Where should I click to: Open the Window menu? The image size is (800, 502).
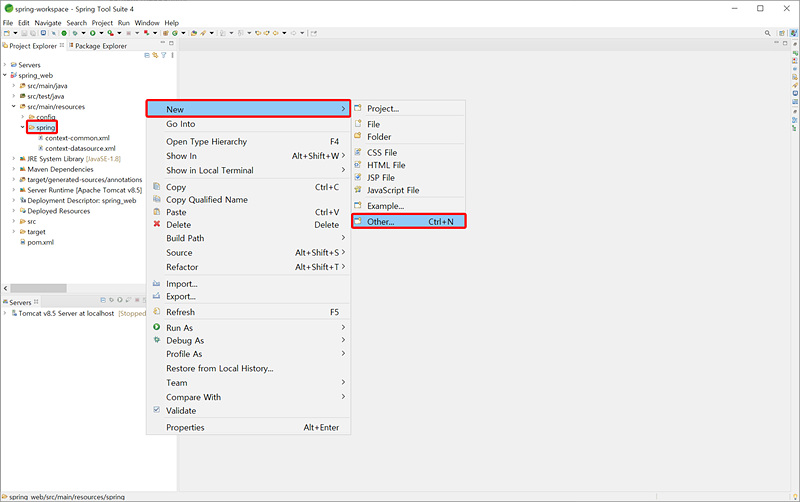tap(147, 23)
